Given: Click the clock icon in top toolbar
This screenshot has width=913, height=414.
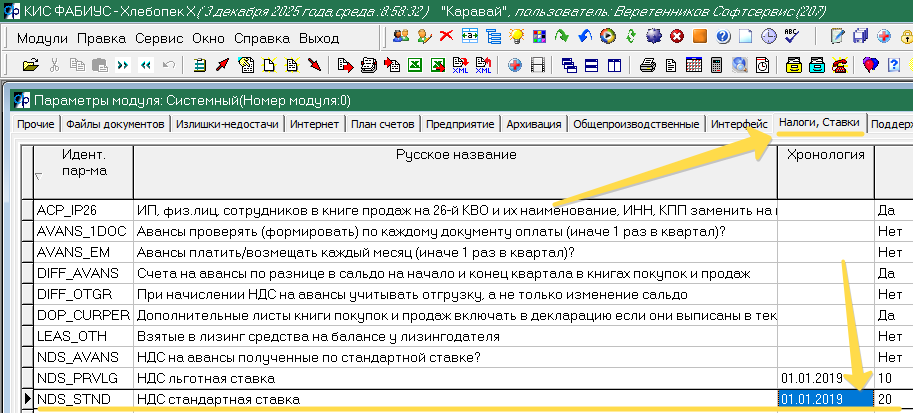Looking at the screenshot, I should point(769,36).
